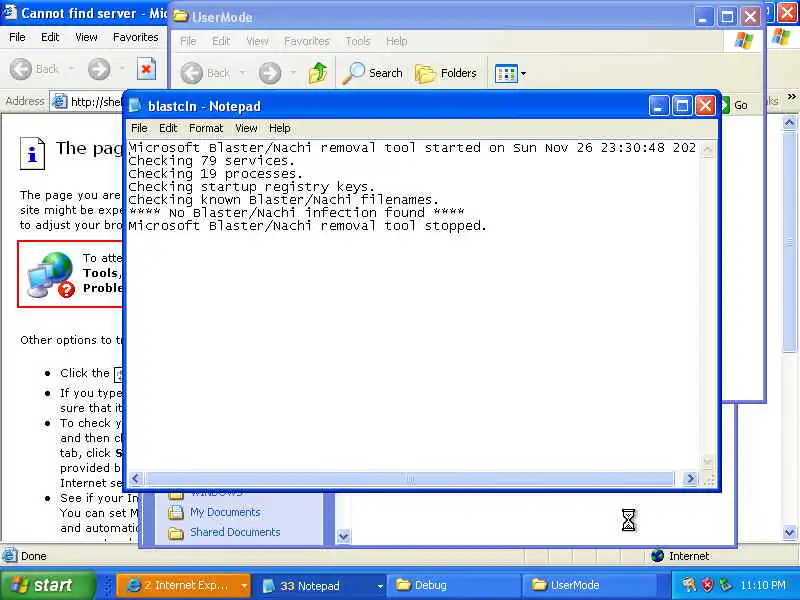Expand Notepad taskbar group arrow
The image size is (800, 600).
pyautogui.click(x=380, y=586)
